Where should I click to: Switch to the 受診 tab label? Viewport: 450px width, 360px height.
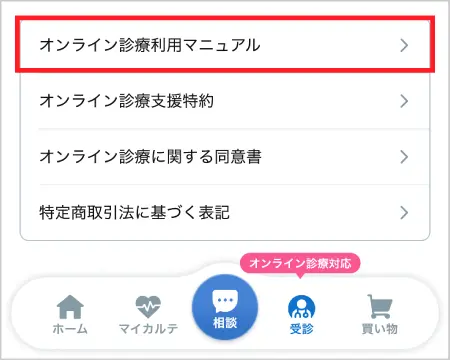(x=301, y=329)
